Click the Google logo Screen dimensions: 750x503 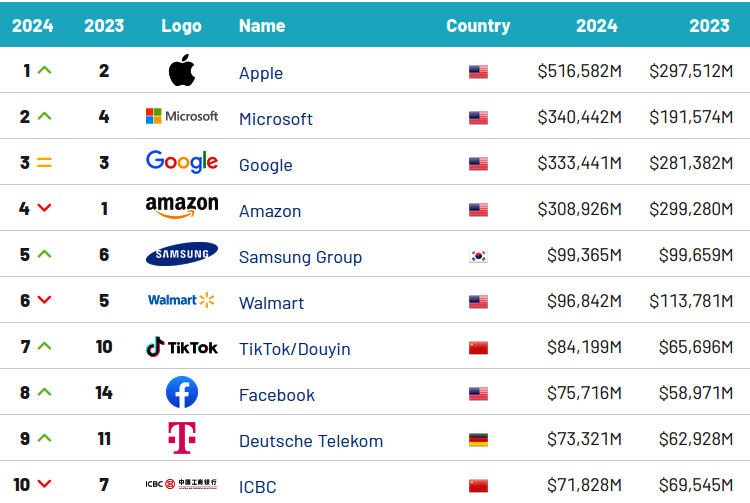(181, 162)
